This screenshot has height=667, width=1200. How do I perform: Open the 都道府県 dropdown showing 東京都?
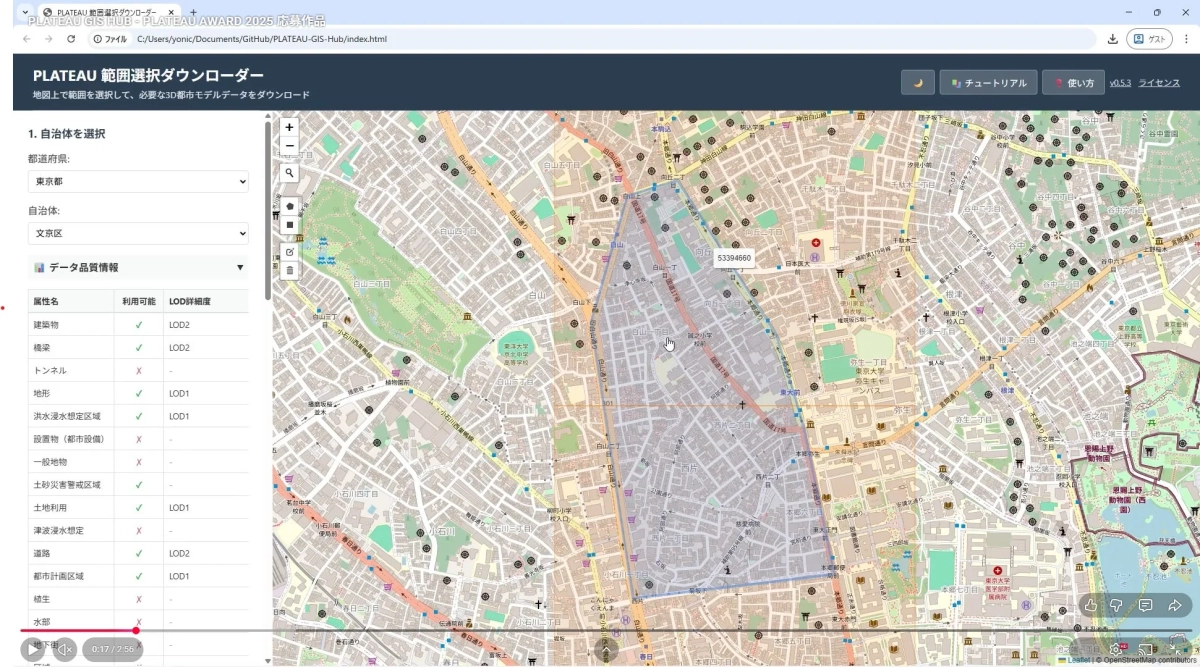138,182
